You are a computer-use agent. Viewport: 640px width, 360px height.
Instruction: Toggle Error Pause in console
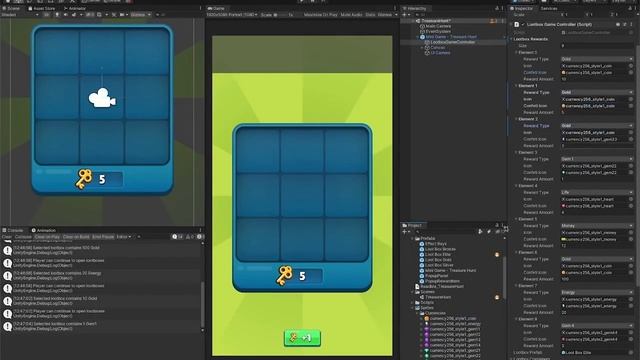pyautogui.click(x=103, y=237)
